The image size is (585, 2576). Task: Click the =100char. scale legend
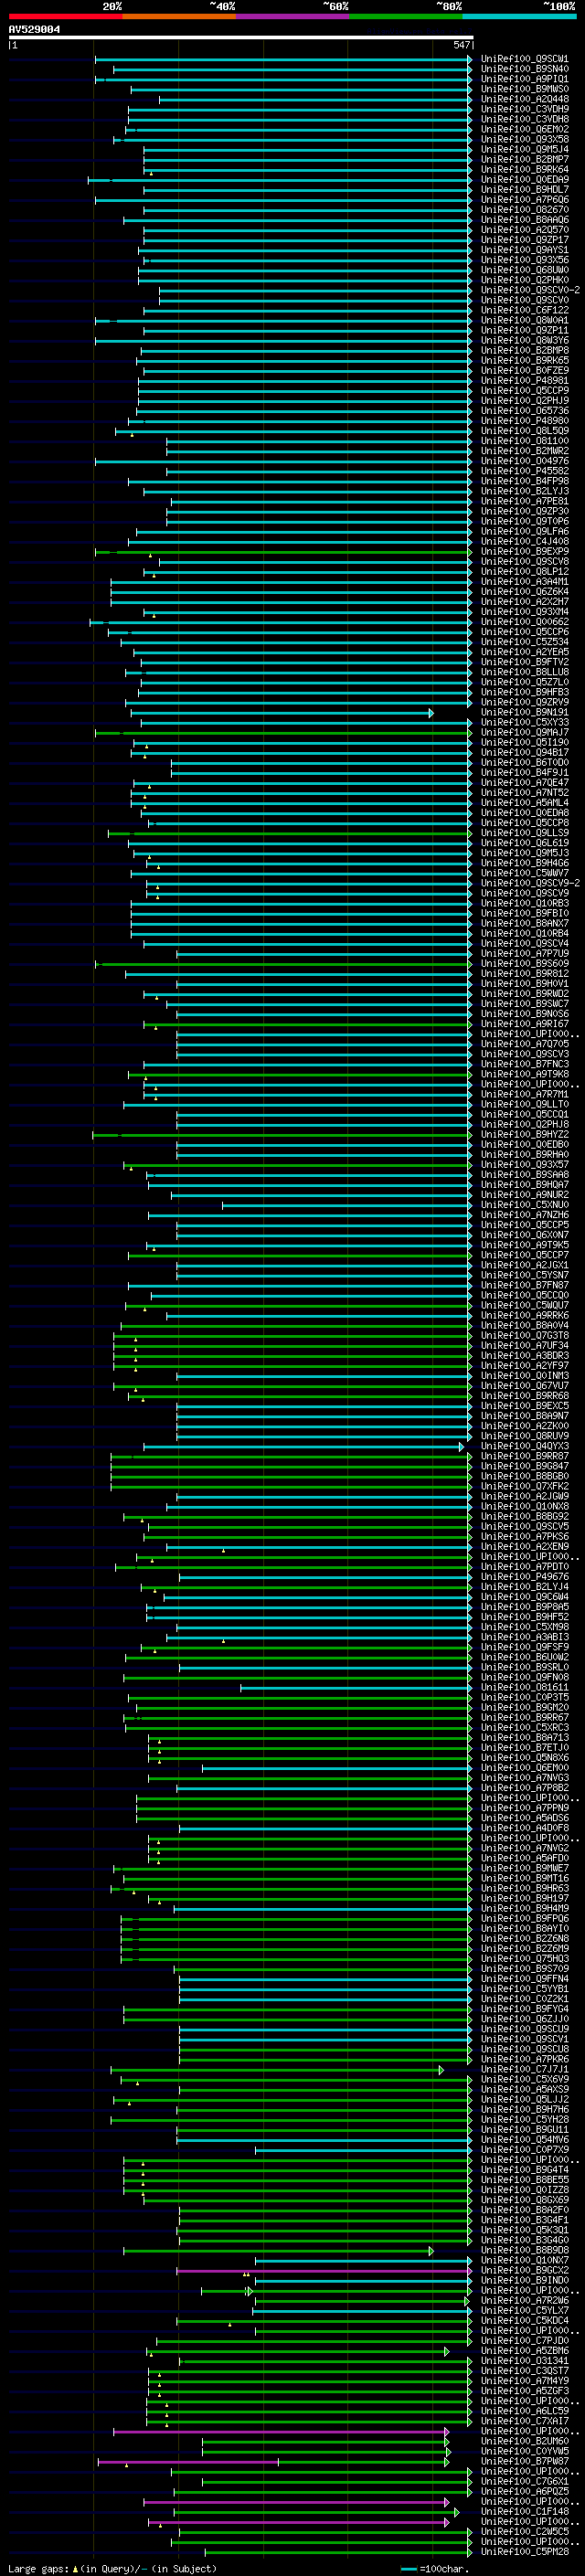(433, 2569)
